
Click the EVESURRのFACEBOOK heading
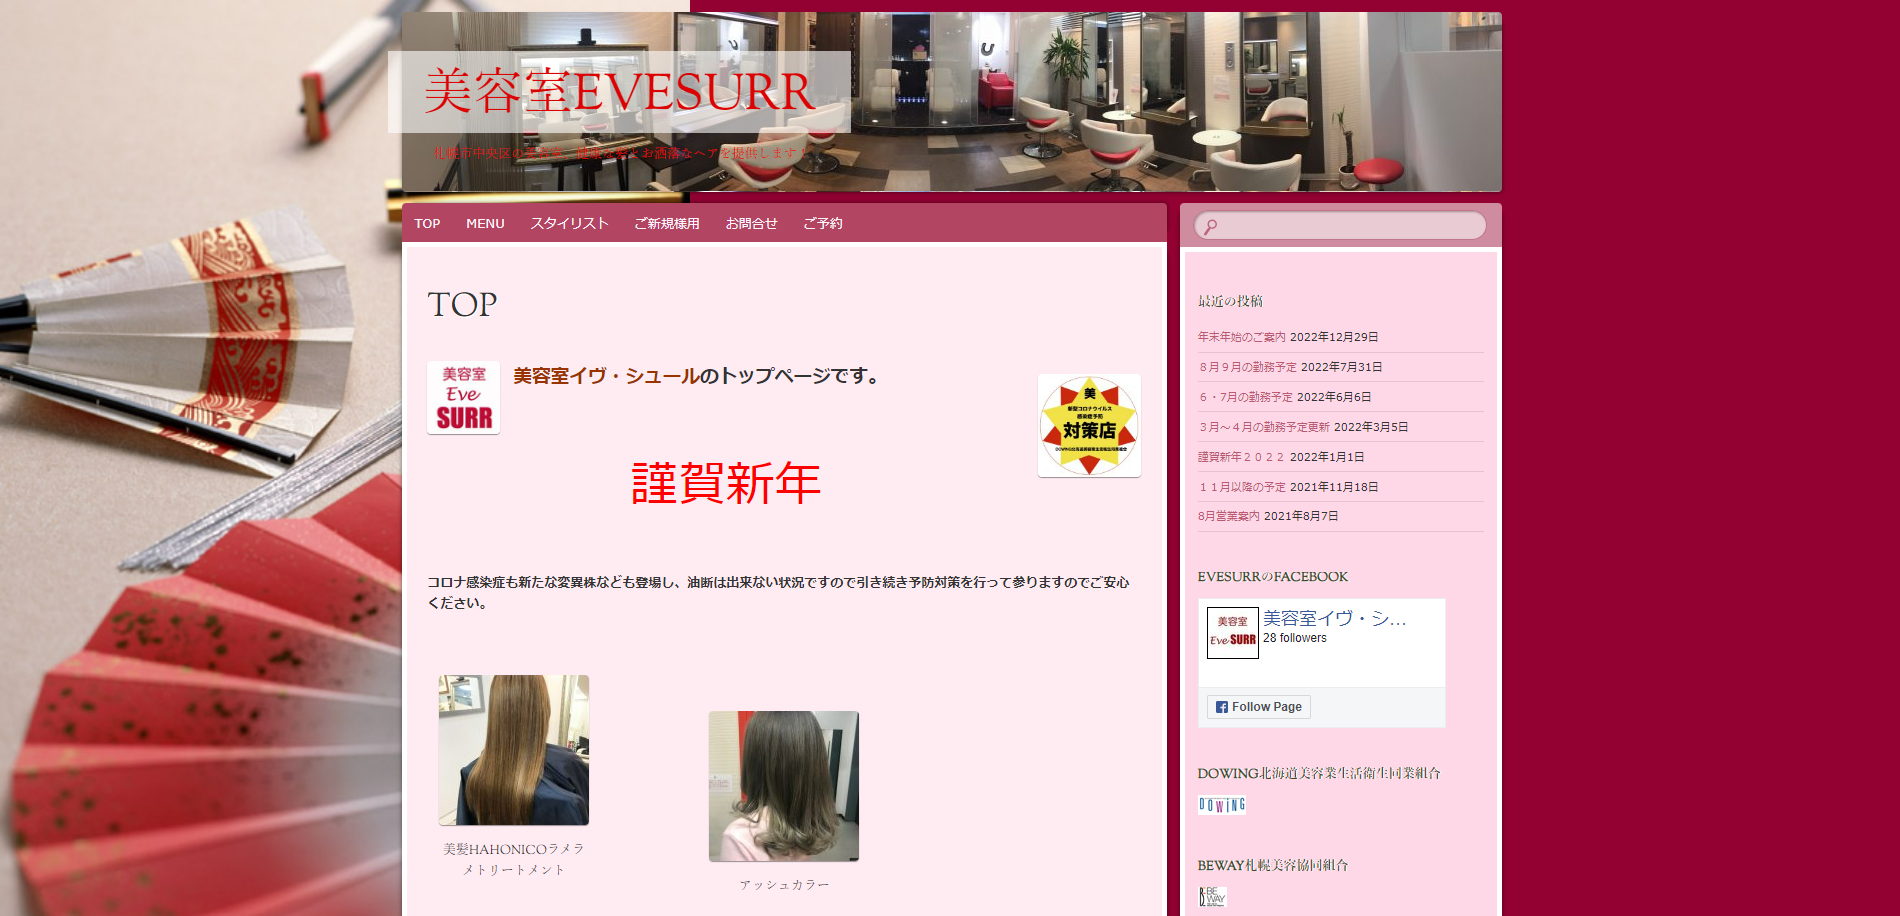[x=1273, y=577]
